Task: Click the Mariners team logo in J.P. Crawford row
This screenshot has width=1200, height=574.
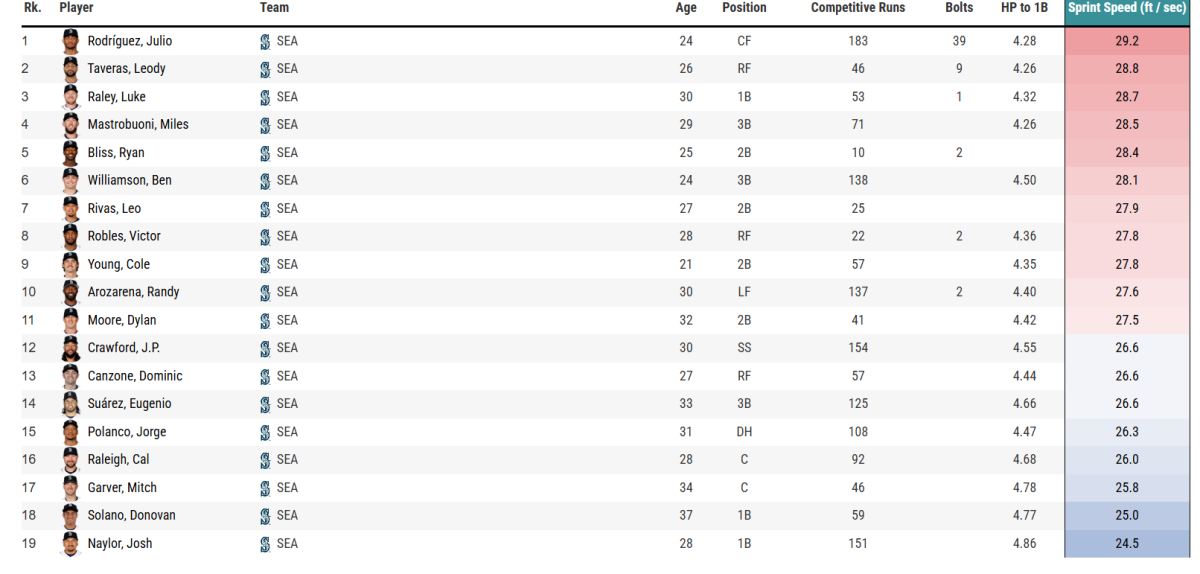Action: coord(265,348)
